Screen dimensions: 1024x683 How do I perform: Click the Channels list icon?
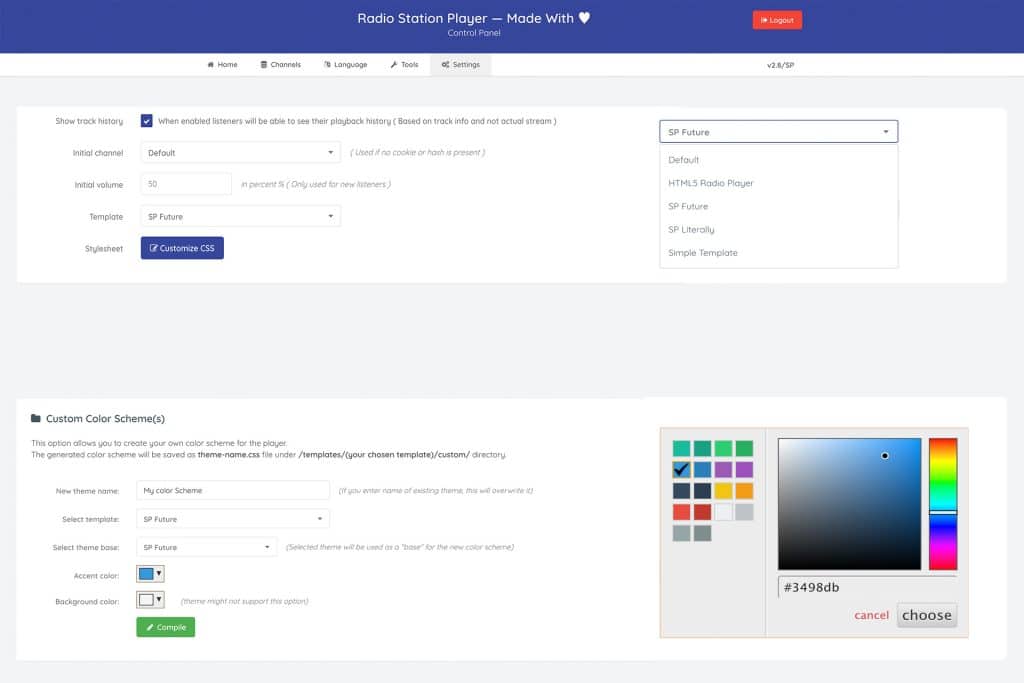(264, 65)
